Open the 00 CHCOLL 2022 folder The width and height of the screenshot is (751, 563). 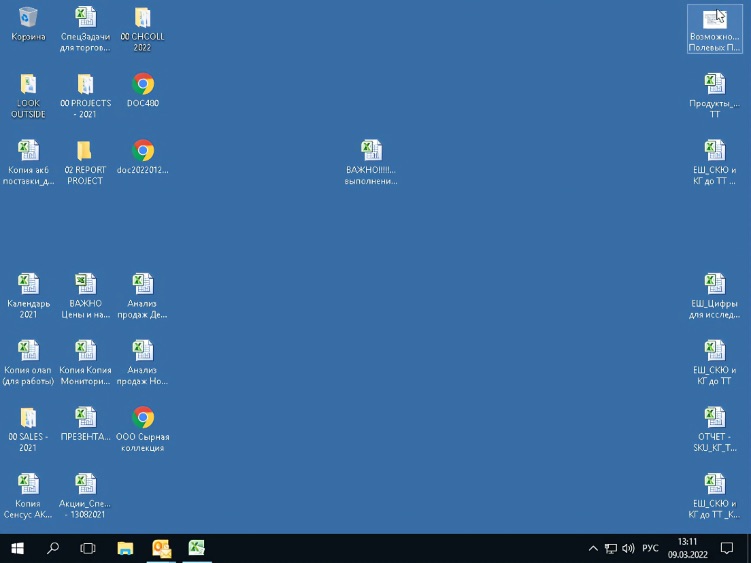(142, 18)
